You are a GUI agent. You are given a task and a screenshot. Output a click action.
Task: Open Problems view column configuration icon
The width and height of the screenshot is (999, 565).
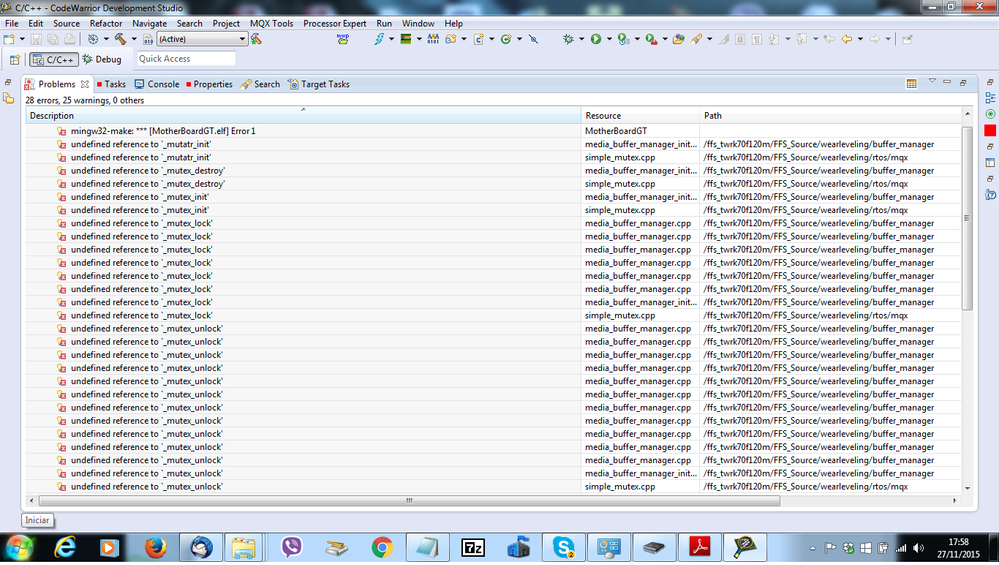click(x=912, y=84)
